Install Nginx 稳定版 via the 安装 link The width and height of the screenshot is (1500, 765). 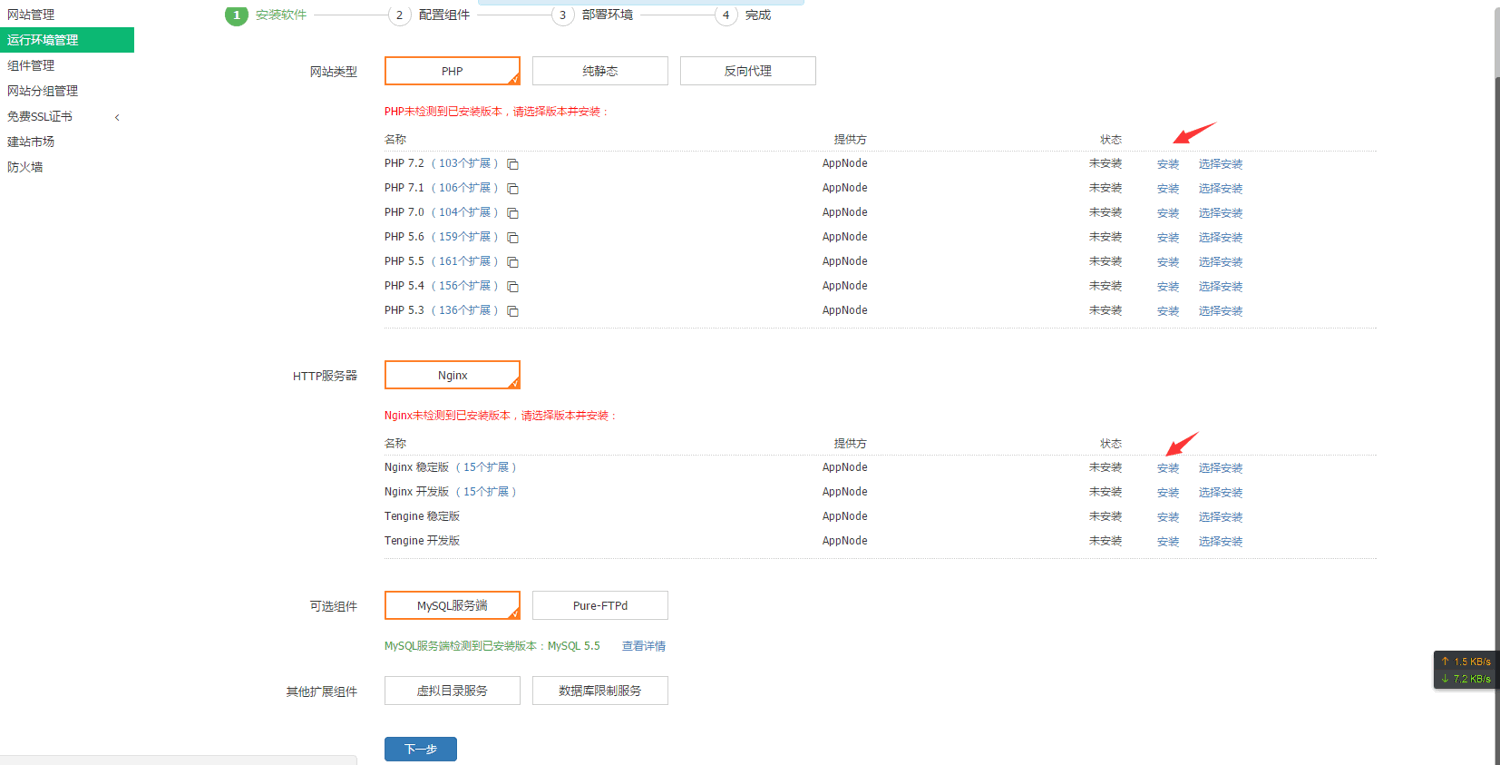point(1168,468)
